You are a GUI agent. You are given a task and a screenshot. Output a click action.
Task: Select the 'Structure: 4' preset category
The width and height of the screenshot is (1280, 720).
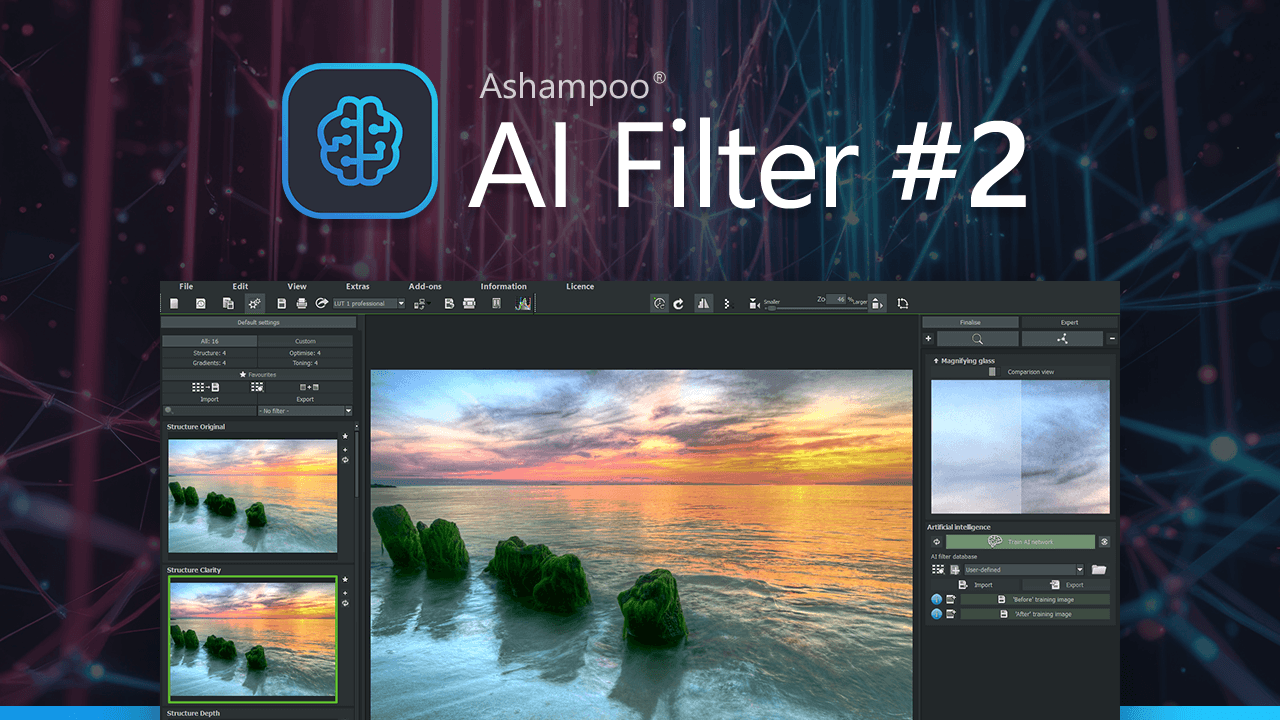[209, 353]
